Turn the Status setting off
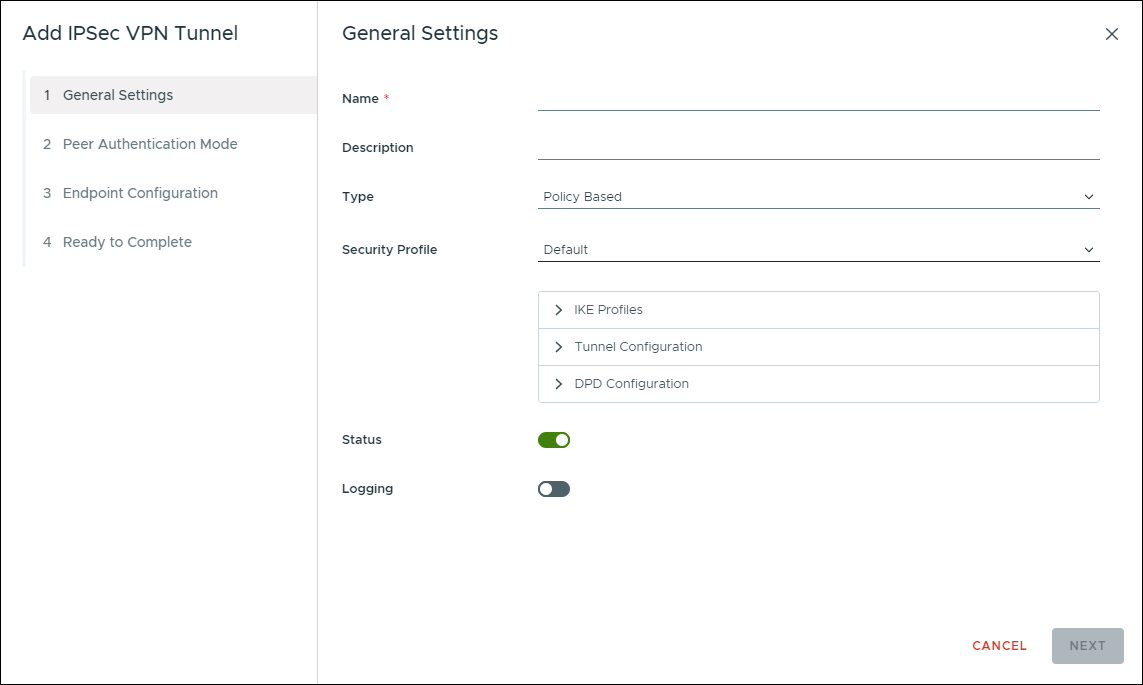 coord(553,439)
